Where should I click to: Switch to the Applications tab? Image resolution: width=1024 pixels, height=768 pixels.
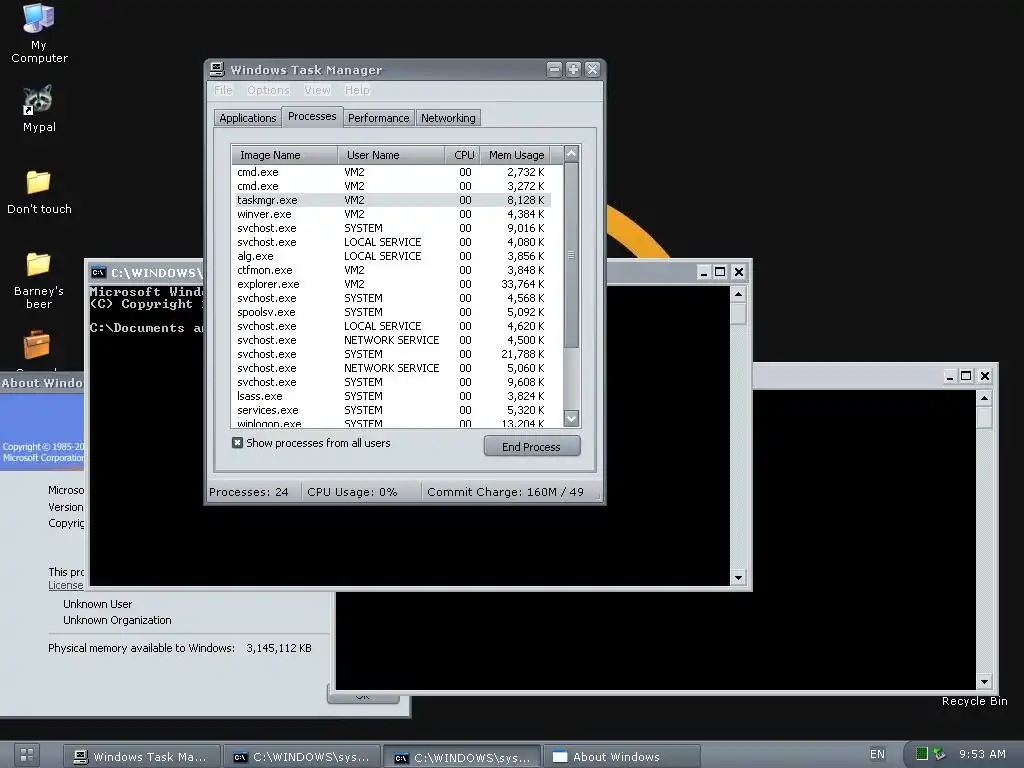pos(248,118)
